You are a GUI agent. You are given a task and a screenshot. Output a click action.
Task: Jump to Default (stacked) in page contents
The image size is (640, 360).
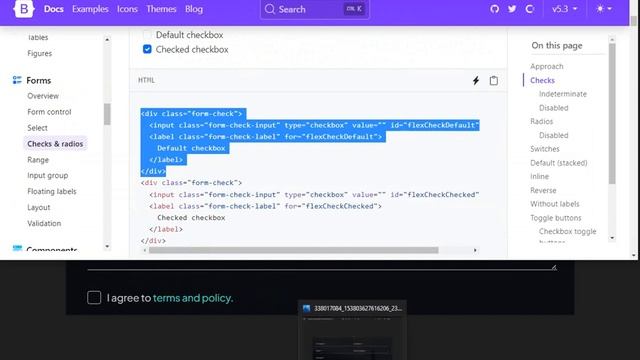pos(558,163)
